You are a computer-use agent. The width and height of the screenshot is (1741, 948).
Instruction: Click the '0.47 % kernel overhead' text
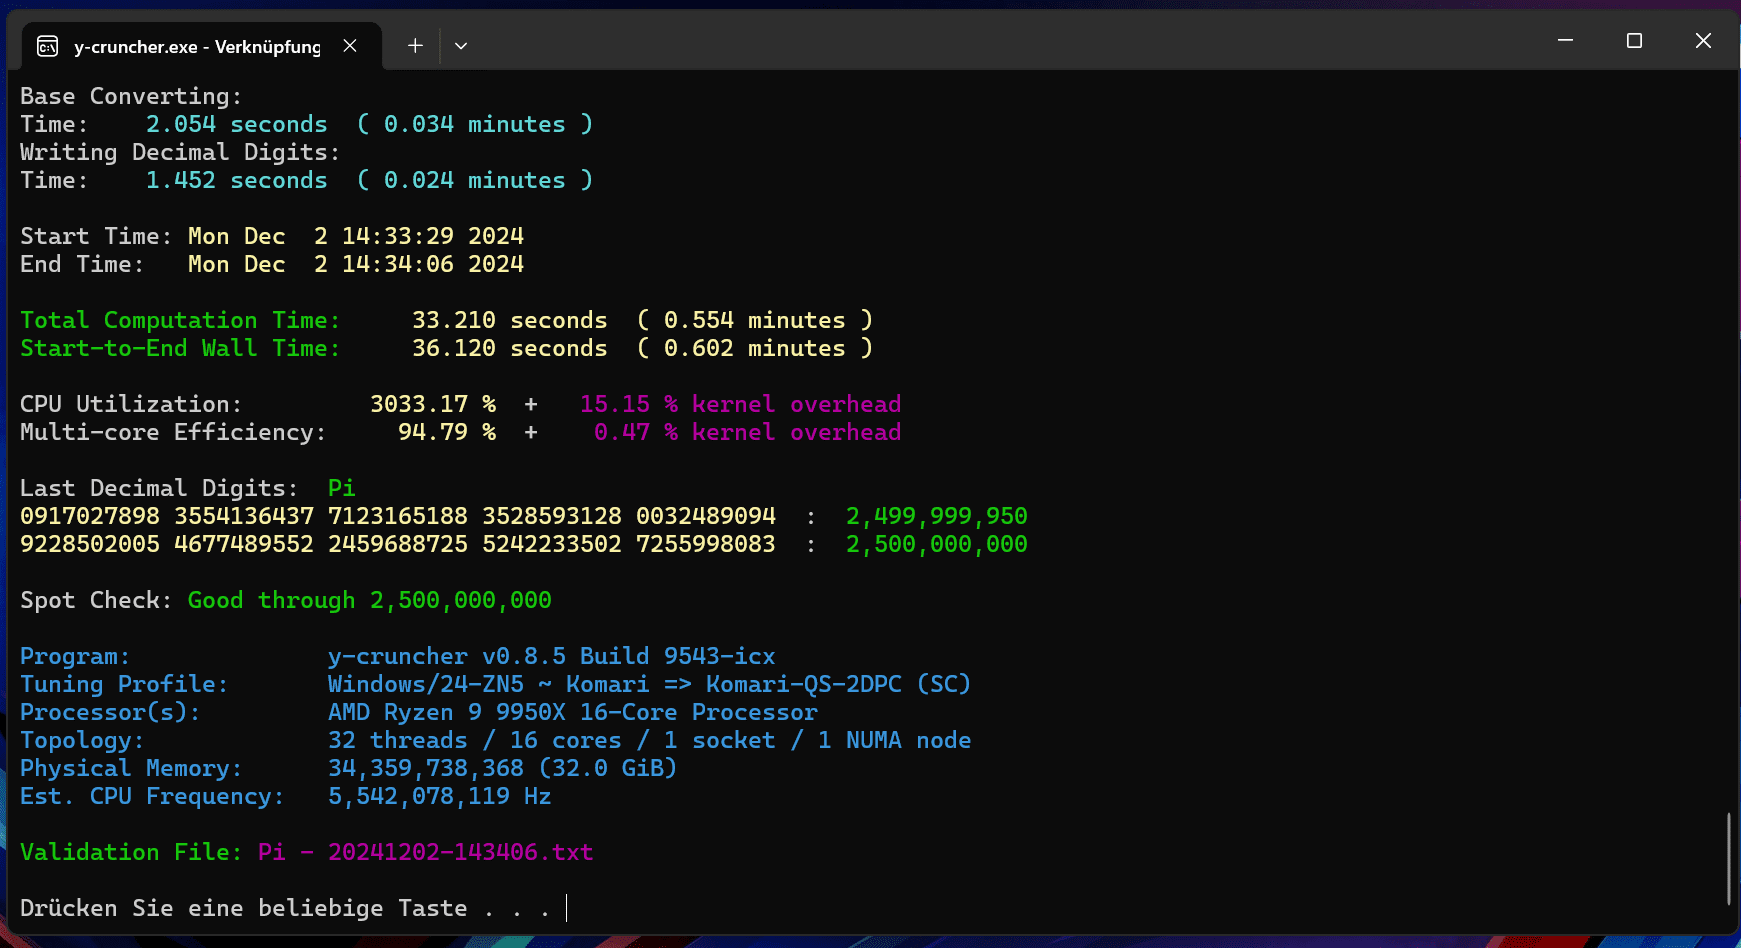click(748, 432)
